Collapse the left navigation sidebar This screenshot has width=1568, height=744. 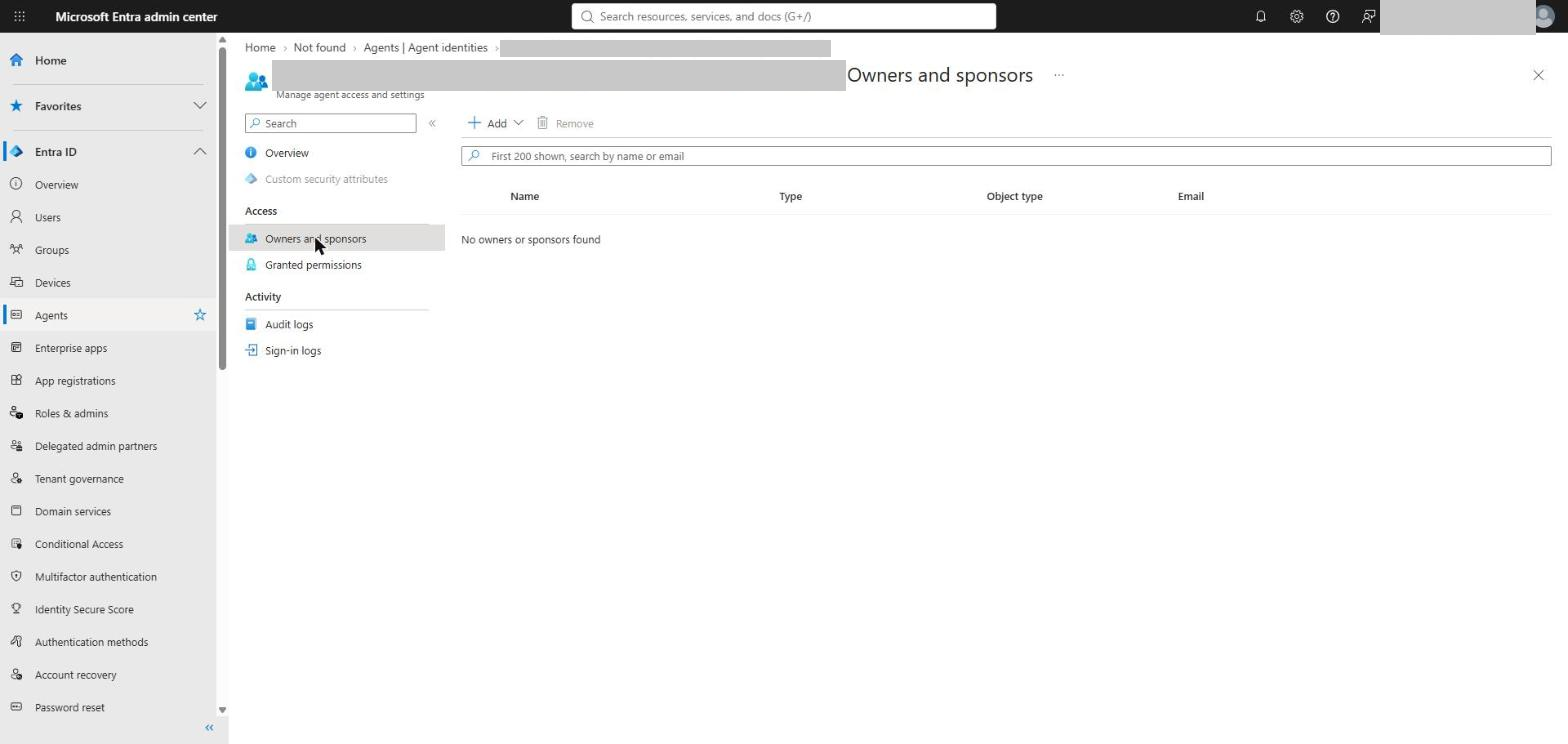click(x=209, y=728)
